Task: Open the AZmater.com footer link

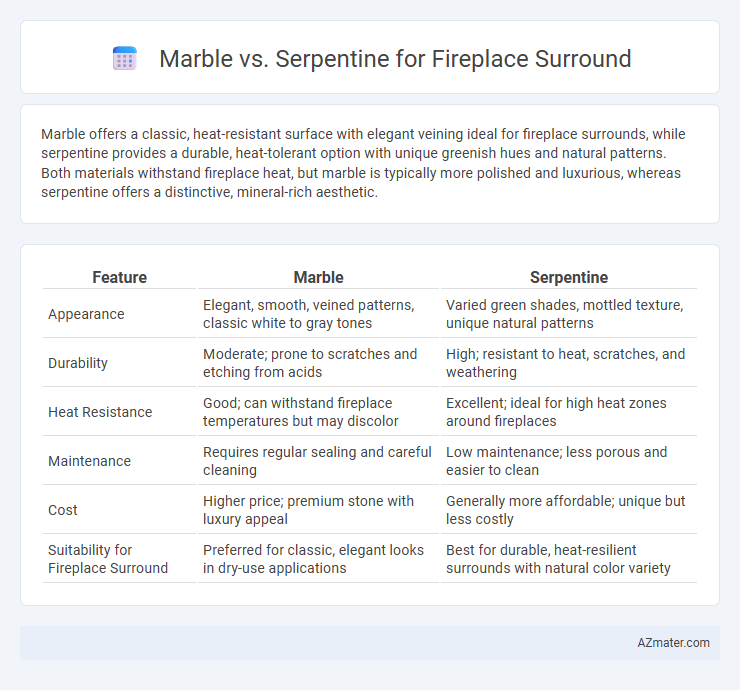Action: [x=673, y=643]
